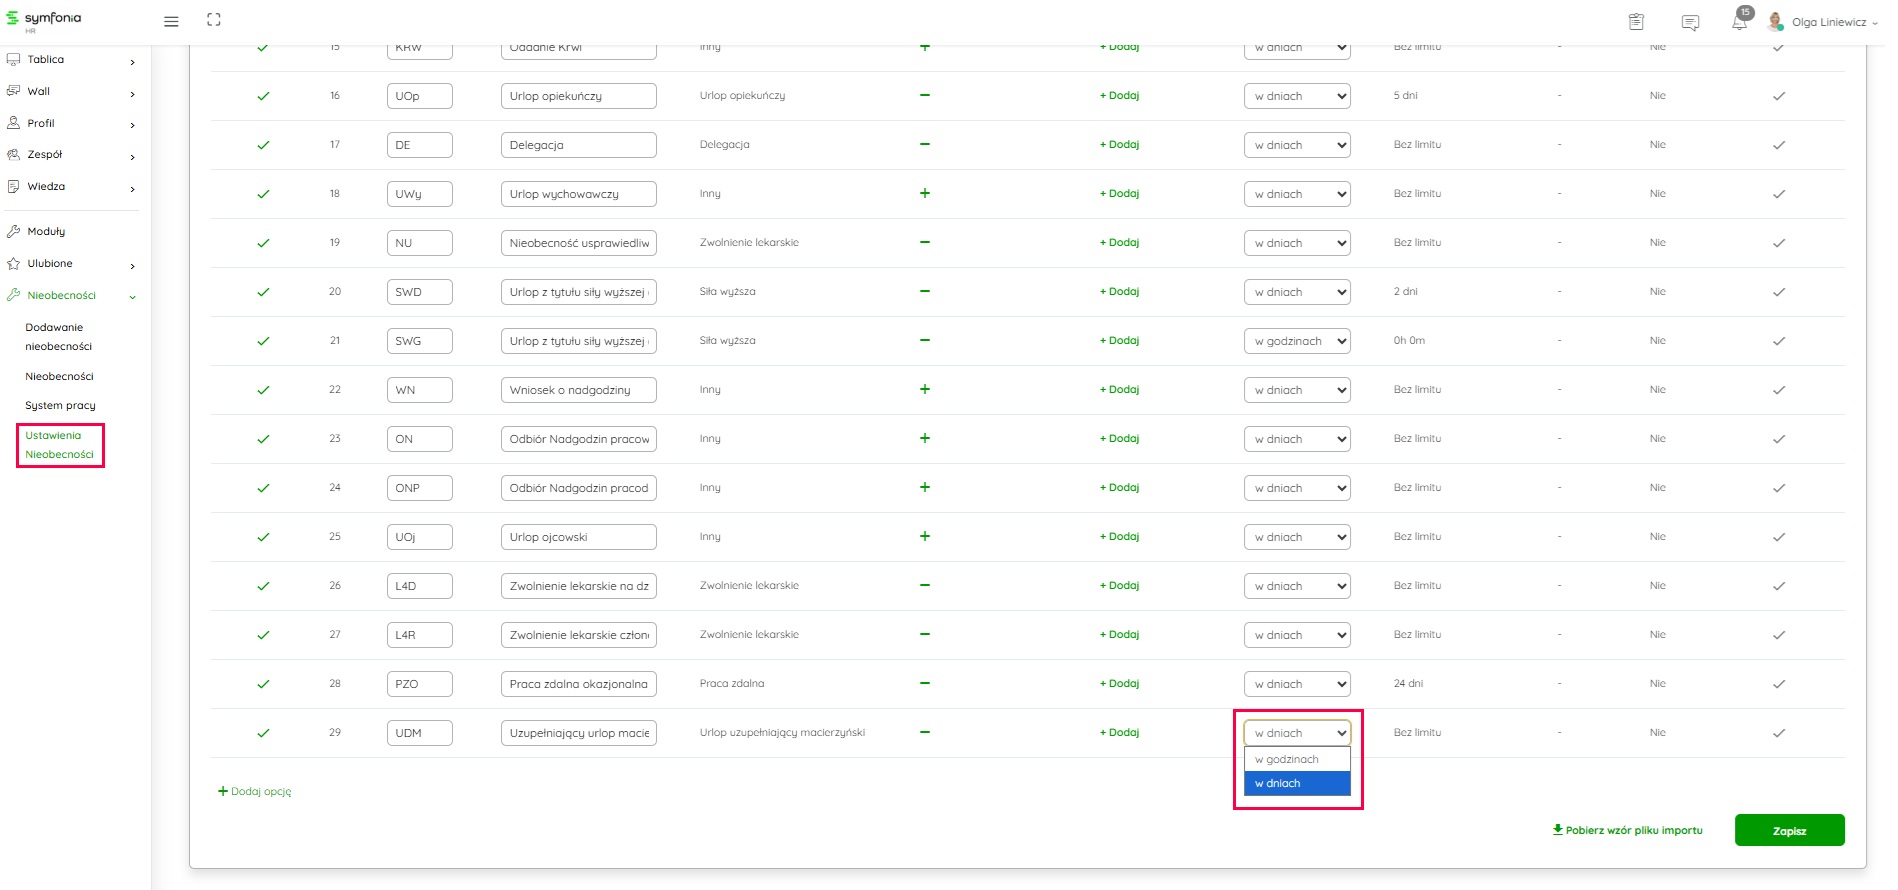Click the green Zapisz button
Image resolution: width=1898 pixels, height=890 pixels.
click(1789, 830)
